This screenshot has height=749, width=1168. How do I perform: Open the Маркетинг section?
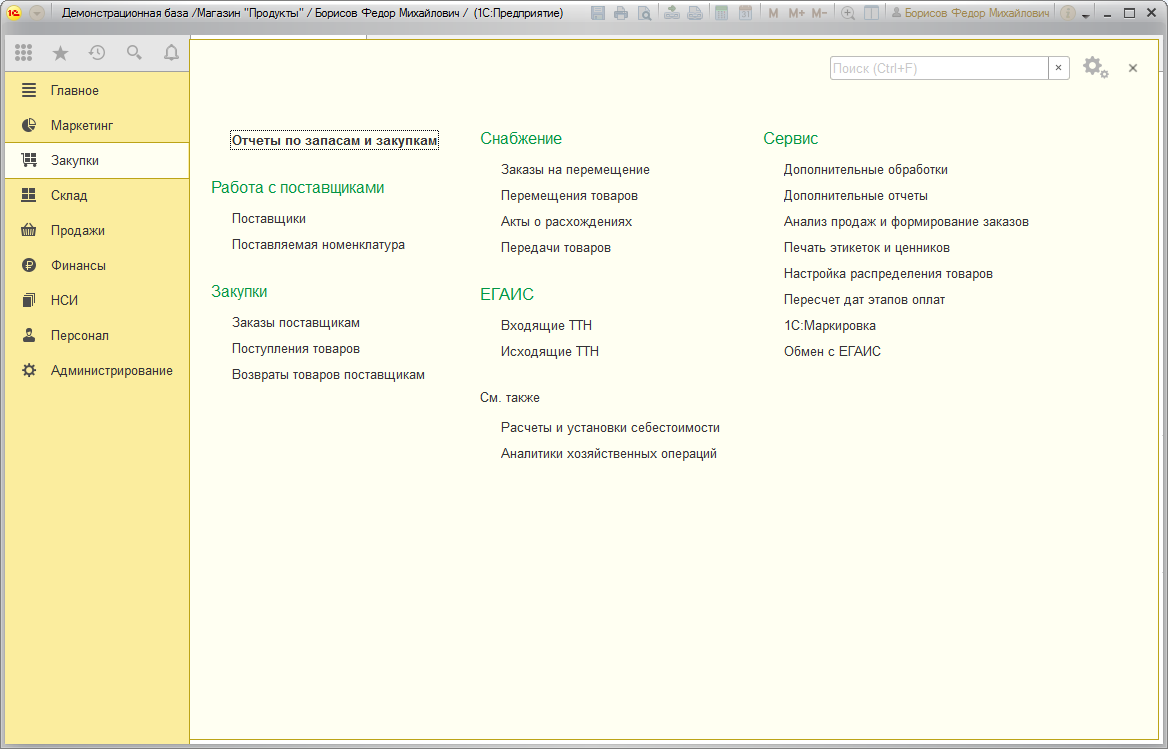point(97,125)
